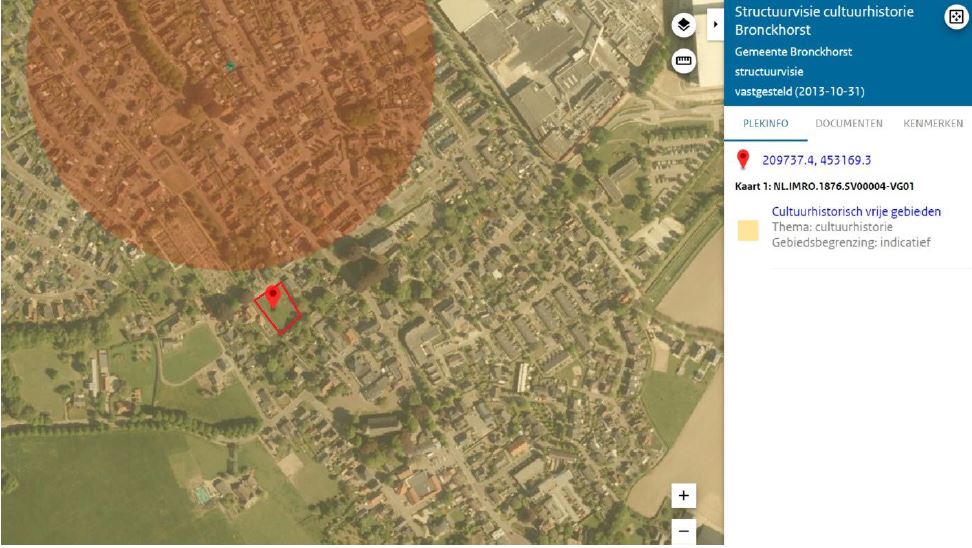Viewport: 972px width, 548px height.
Task: Click the red pin beside coordinates
Action: pos(743,159)
